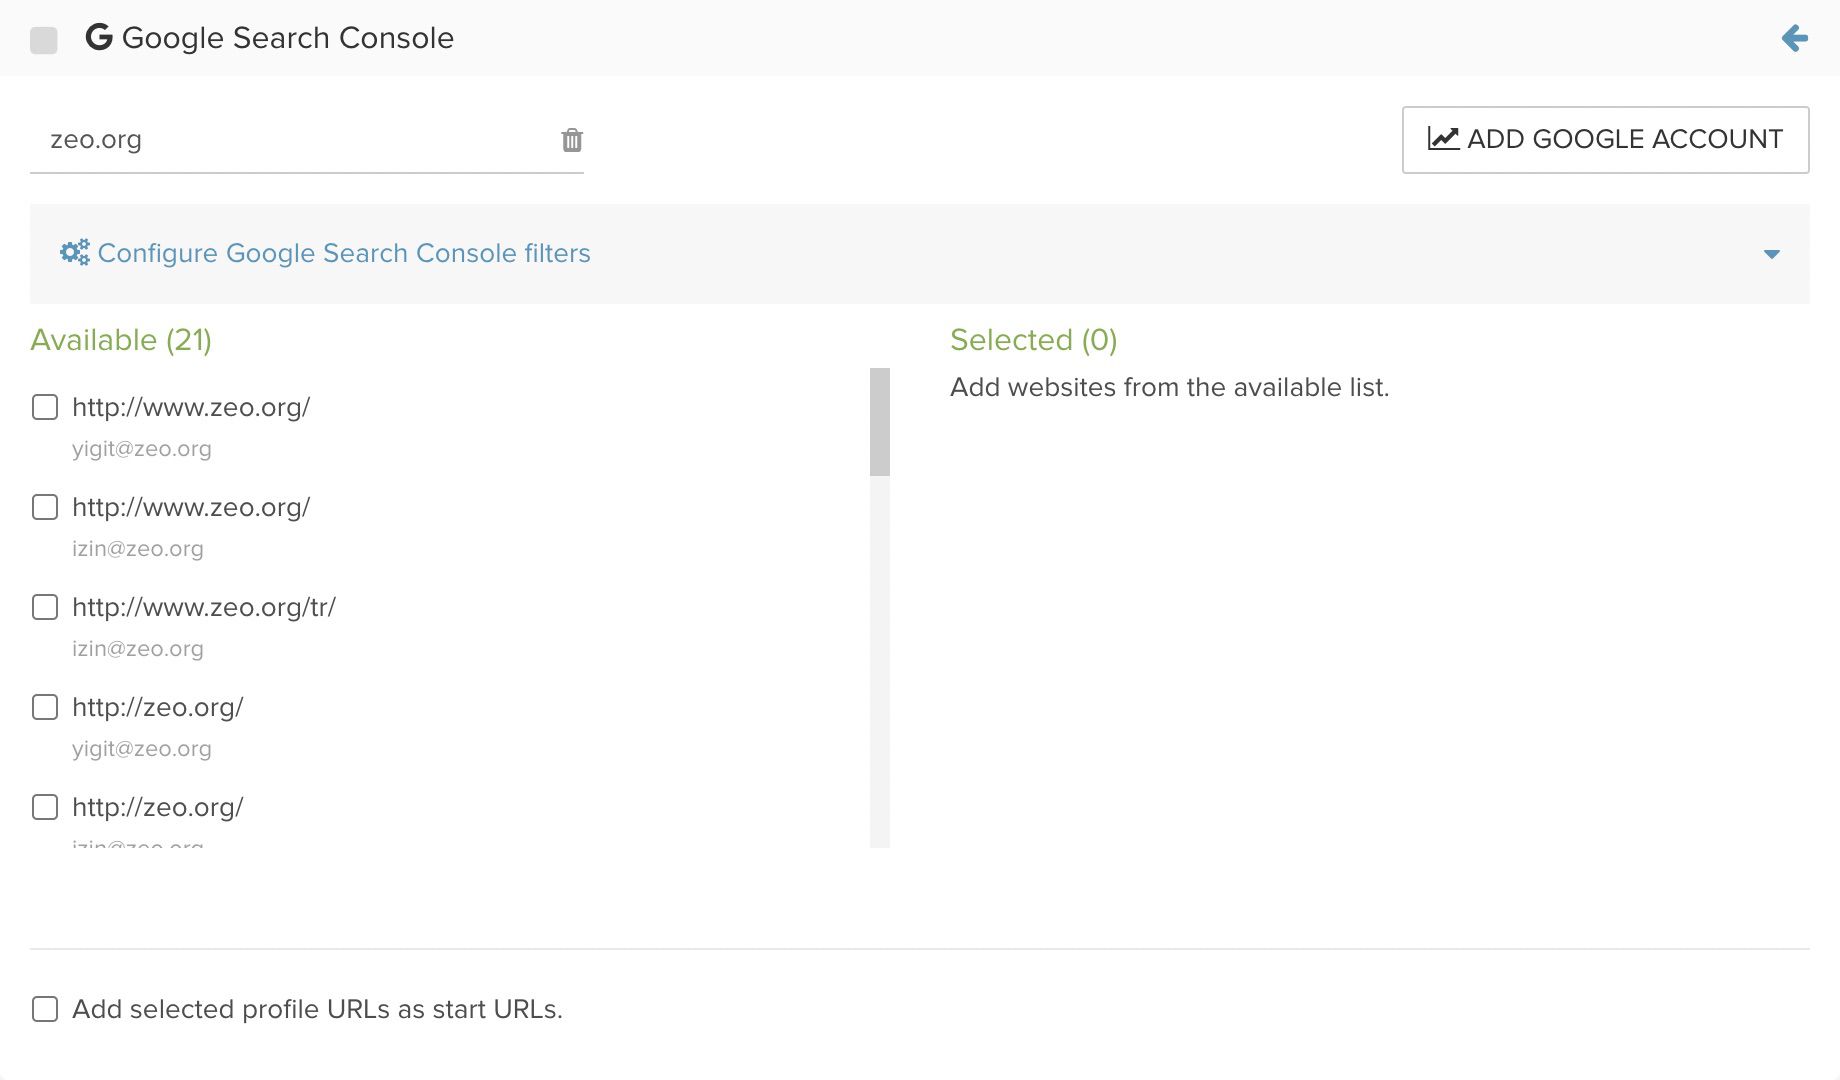
Task: Click the Available list scrollbar thumb
Action: (x=880, y=422)
